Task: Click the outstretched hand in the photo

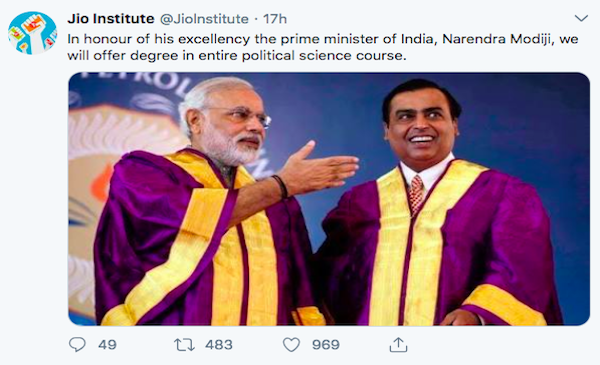Action: tap(321, 167)
